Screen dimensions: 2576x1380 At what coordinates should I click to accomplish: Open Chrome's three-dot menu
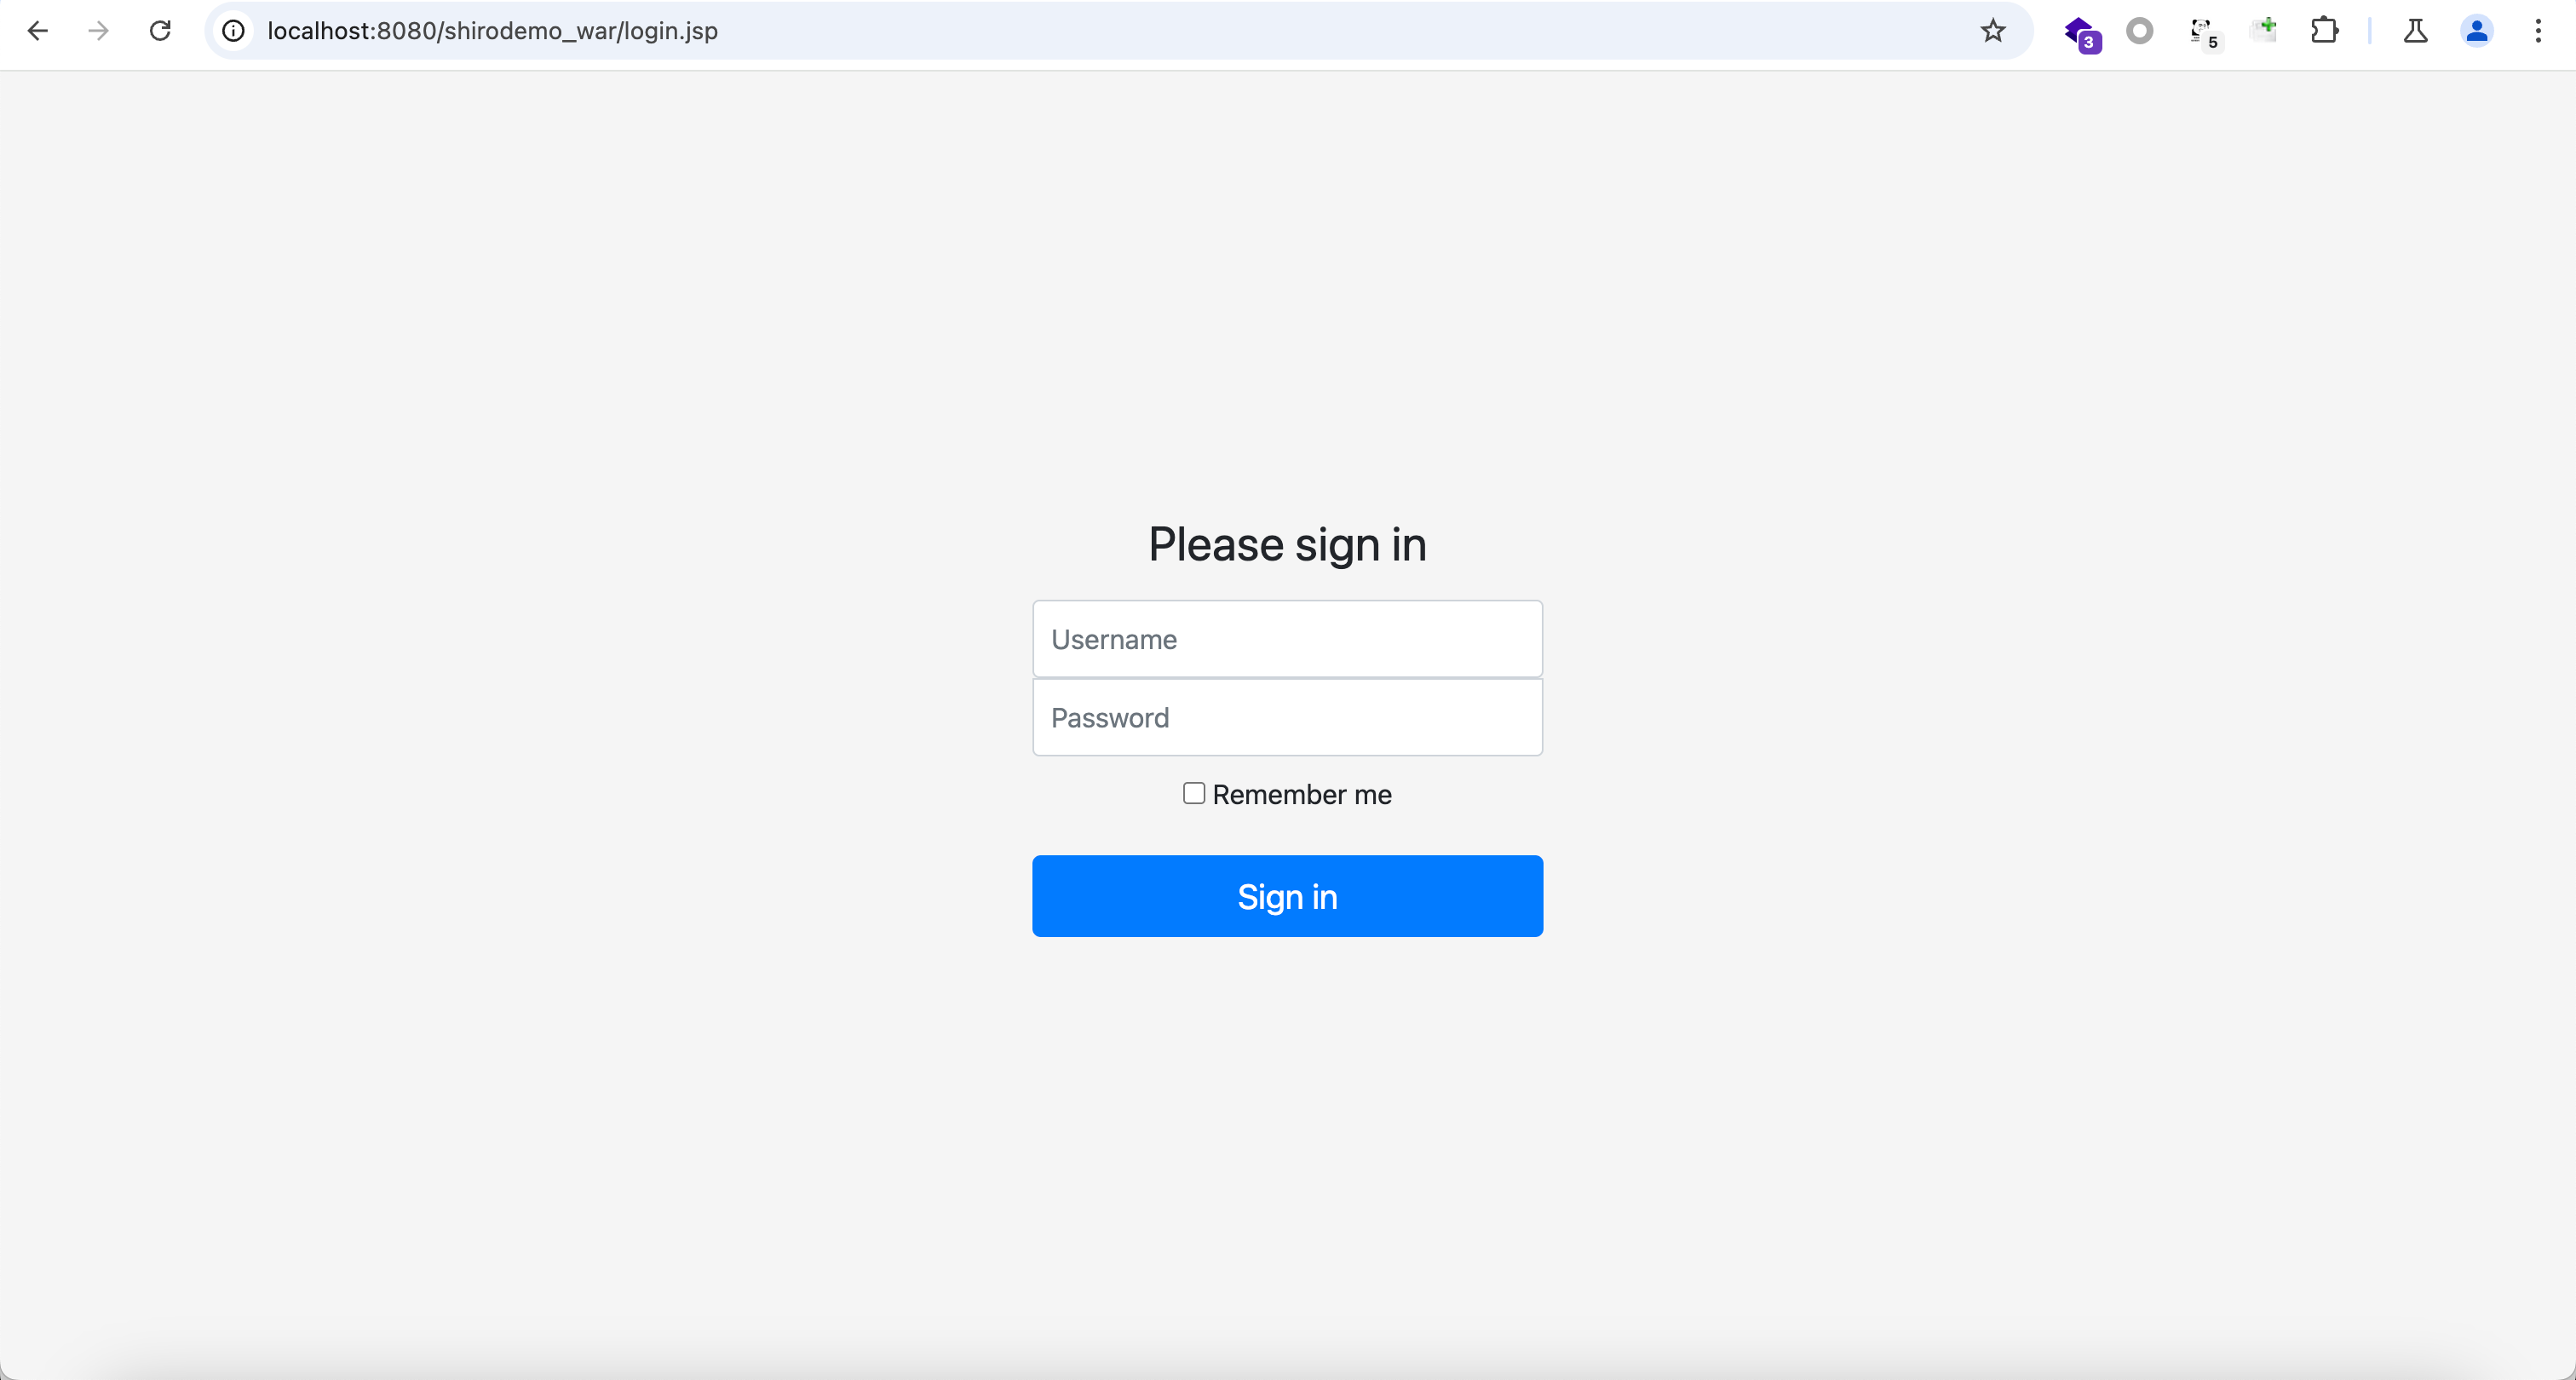pyautogui.click(x=2538, y=31)
